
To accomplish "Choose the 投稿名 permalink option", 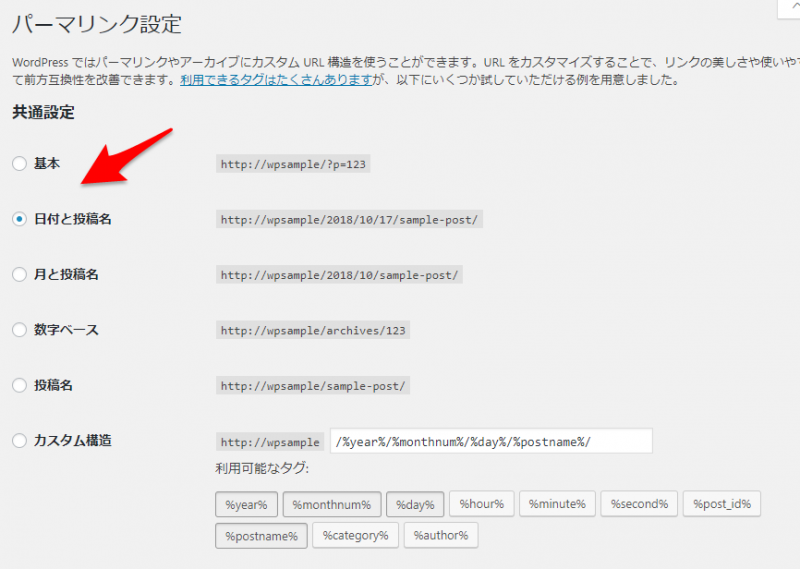I will tap(19, 385).
